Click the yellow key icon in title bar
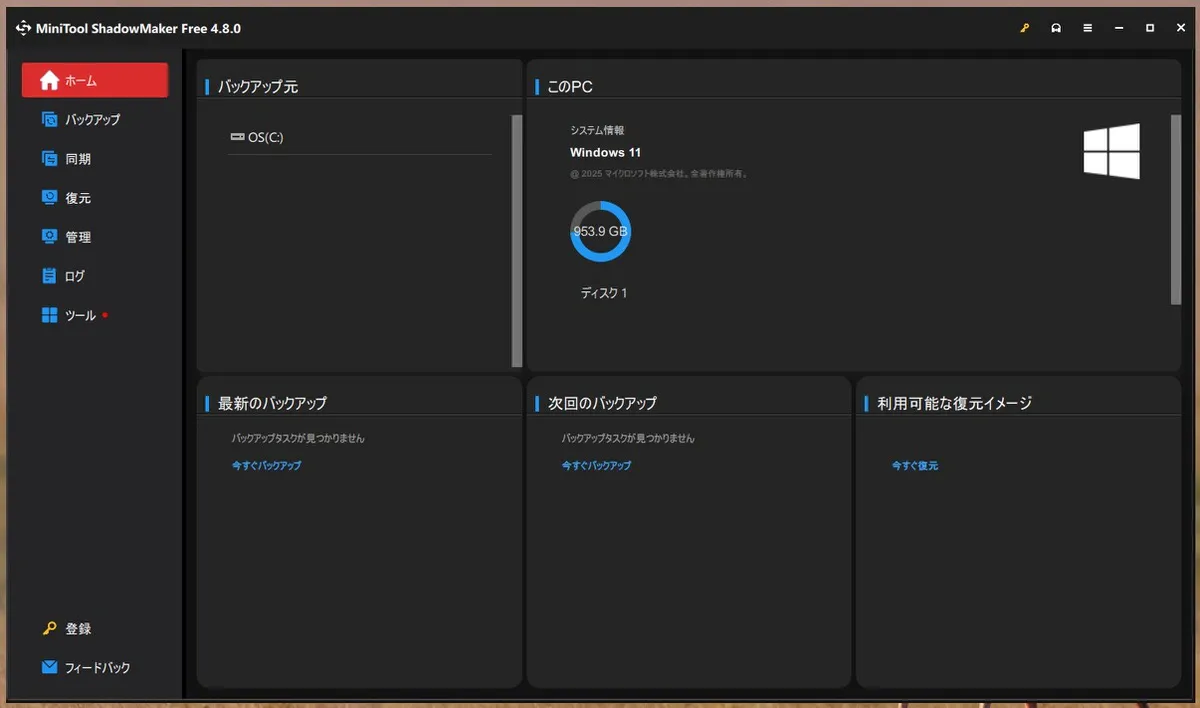The image size is (1200, 708). click(x=1025, y=28)
